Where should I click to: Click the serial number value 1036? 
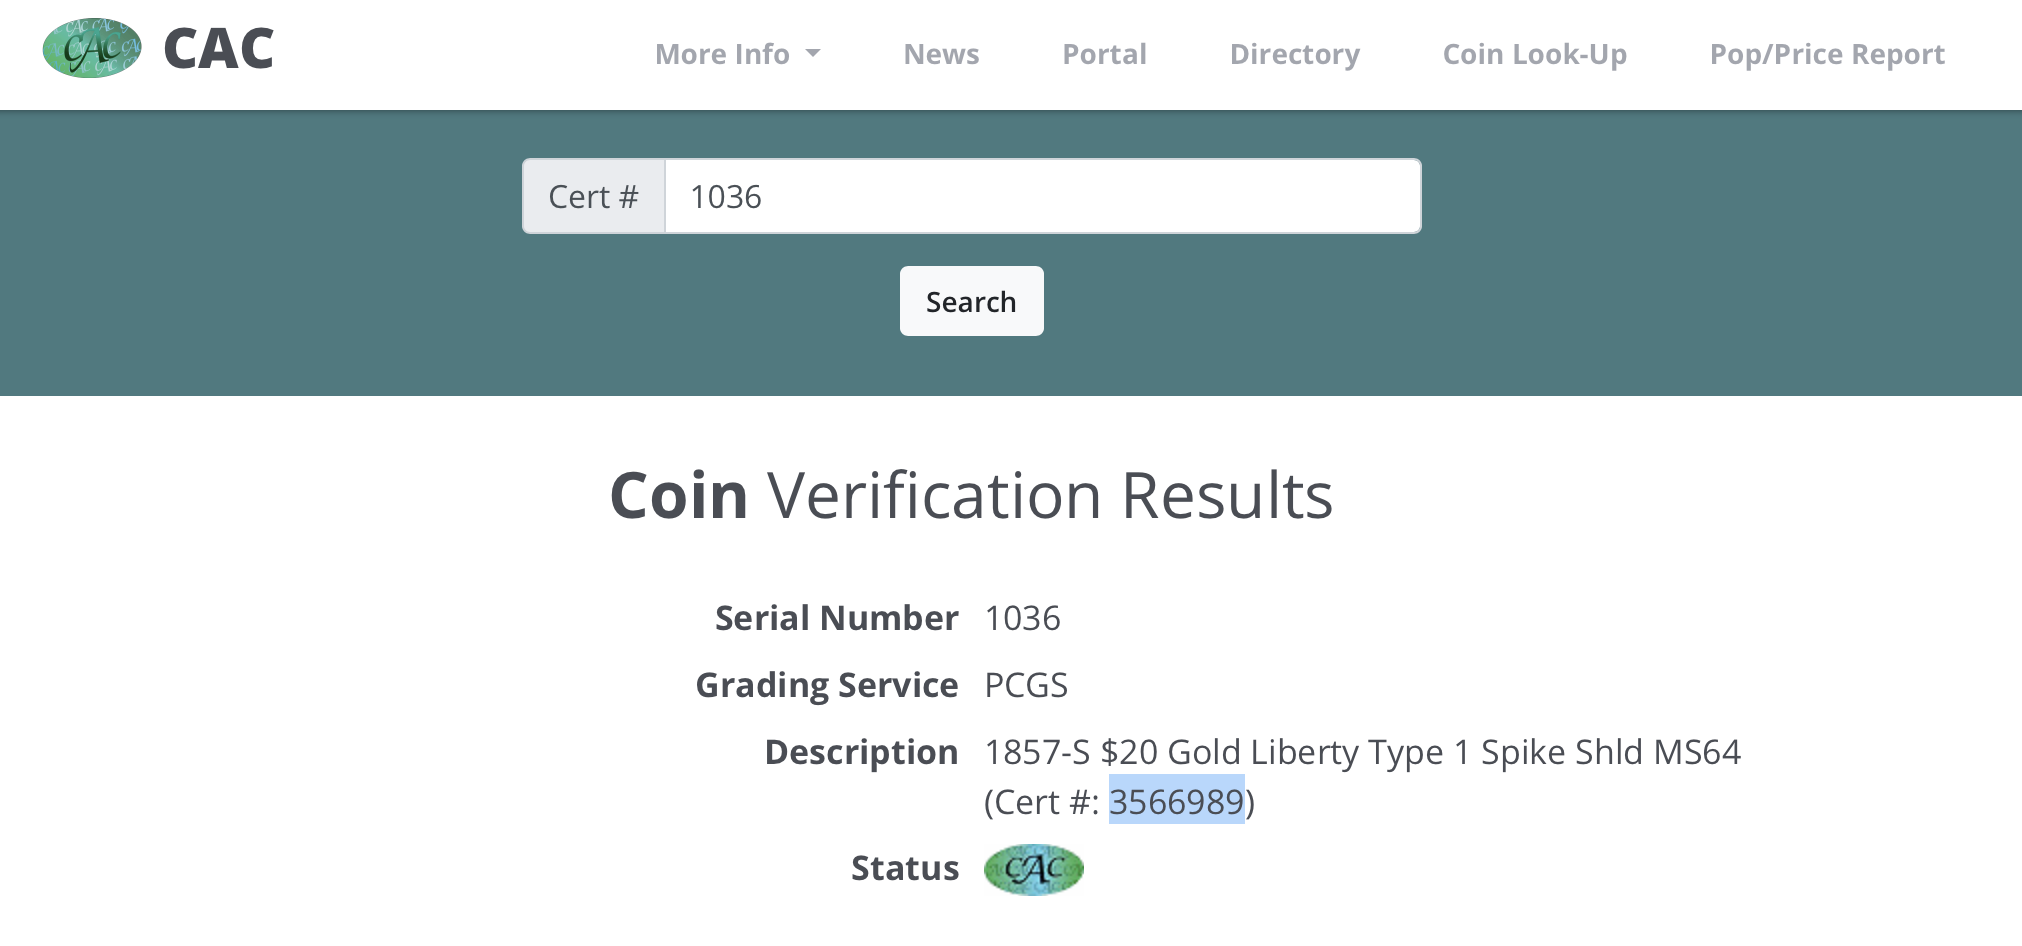click(1022, 618)
